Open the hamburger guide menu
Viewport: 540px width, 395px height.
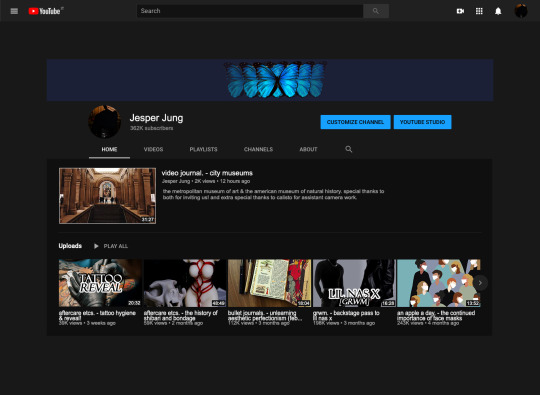tap(14, 11)
